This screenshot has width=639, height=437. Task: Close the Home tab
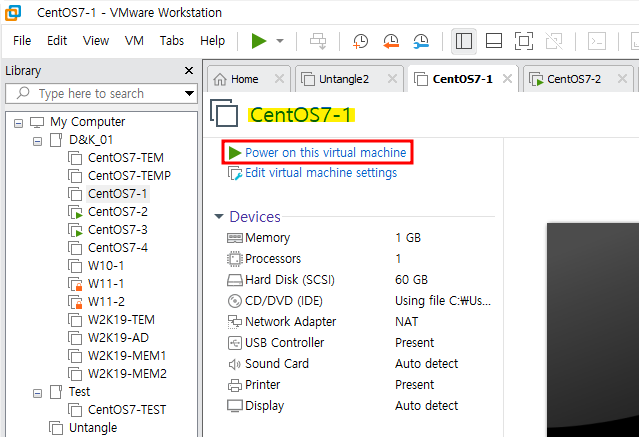pyautogui.click(x=279, y=78)
